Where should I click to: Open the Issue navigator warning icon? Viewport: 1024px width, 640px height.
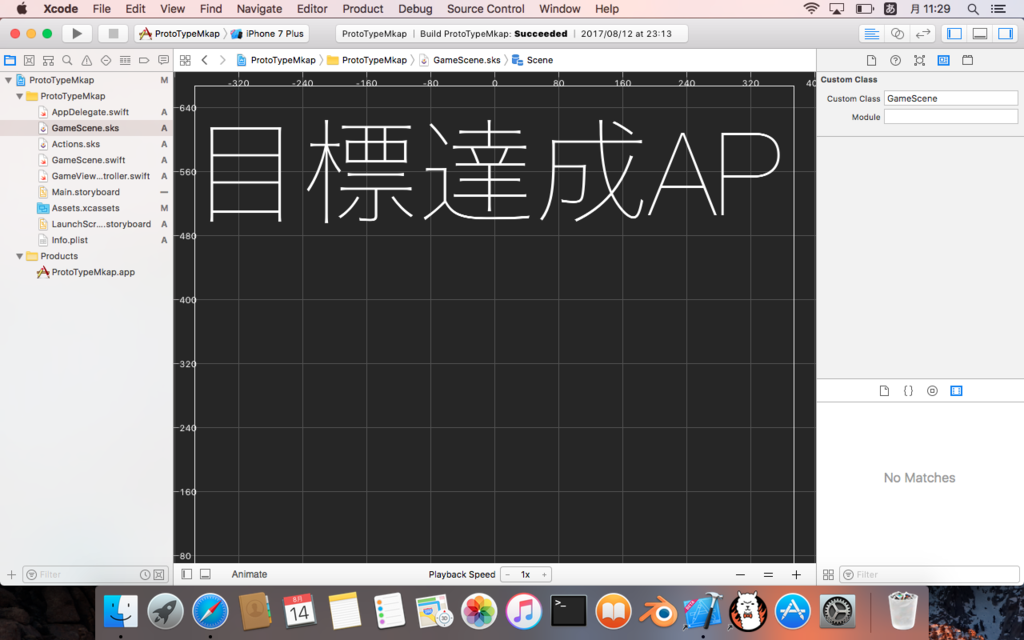(x=86, y=60)
